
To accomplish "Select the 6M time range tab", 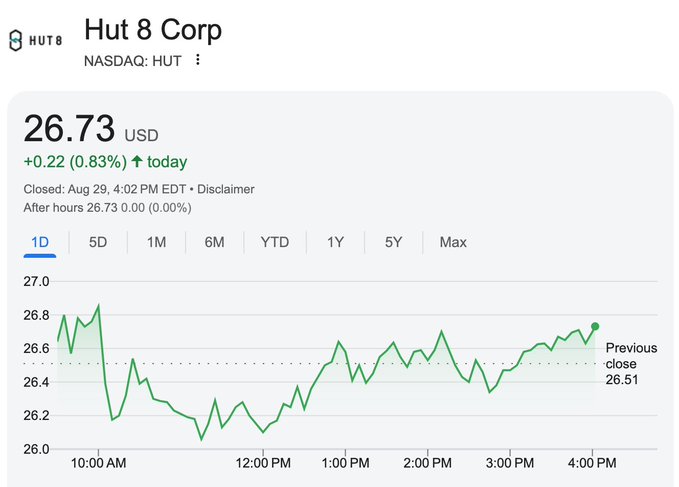I will pos(214,242).
